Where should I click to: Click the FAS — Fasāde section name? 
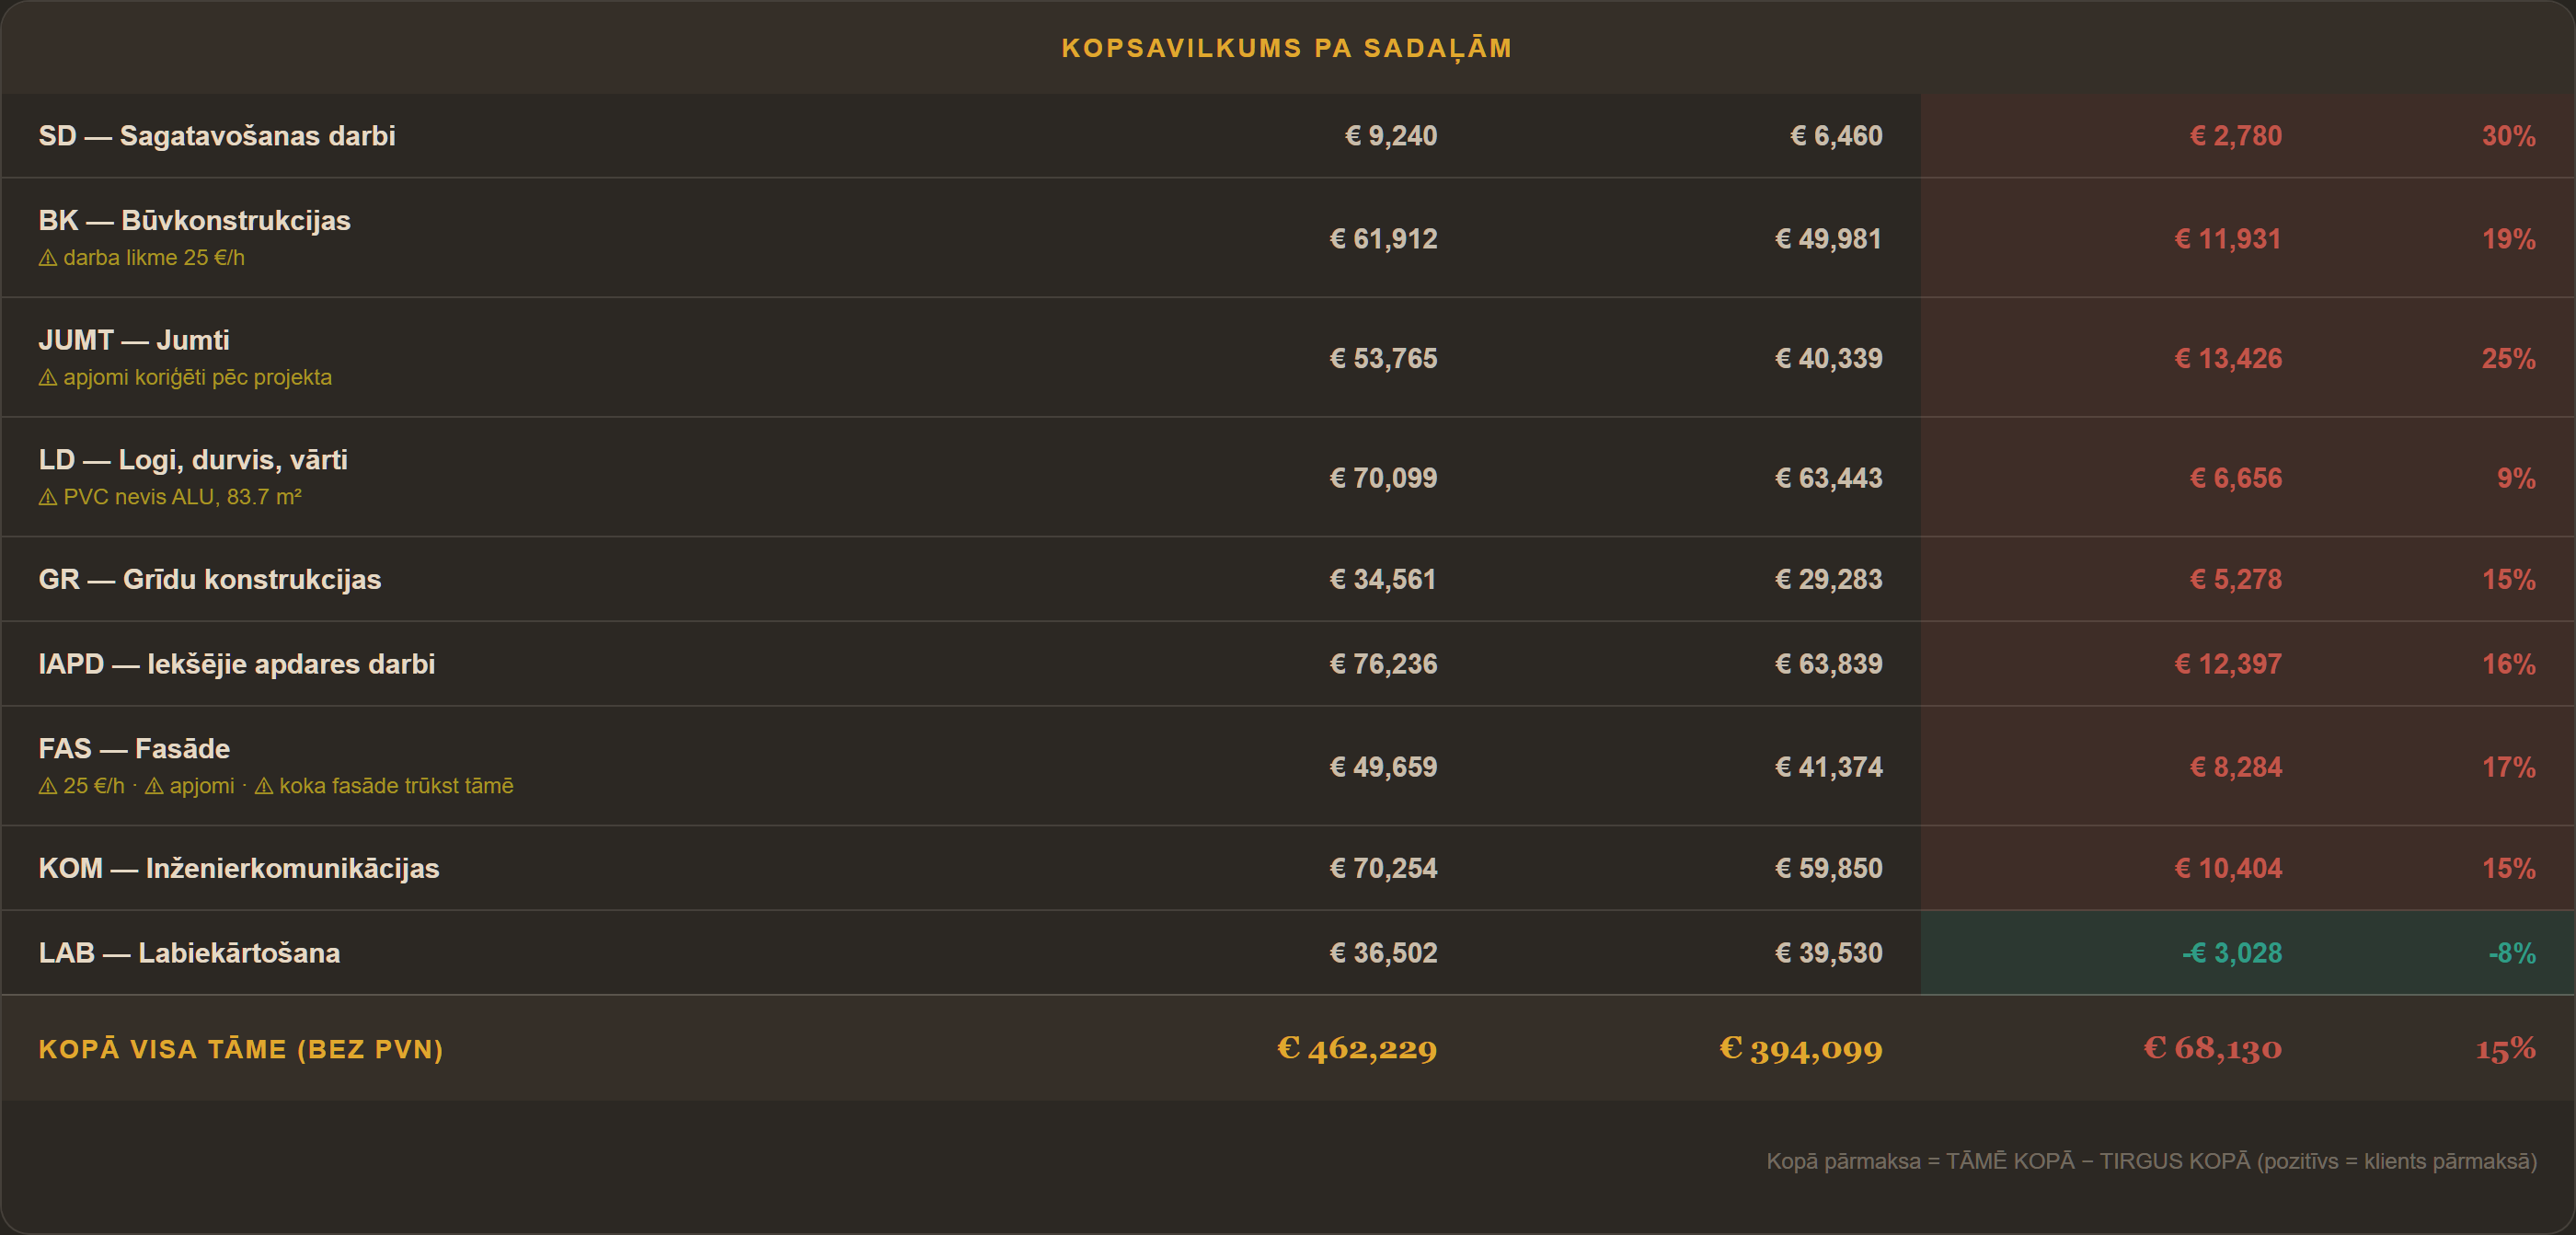click(x=134, y=749)
